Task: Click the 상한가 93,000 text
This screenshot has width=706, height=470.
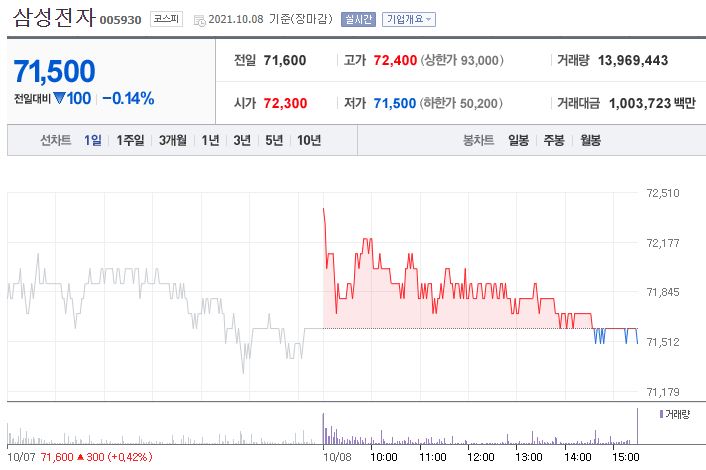Action: pyautogui.click(x=462, y=60)
